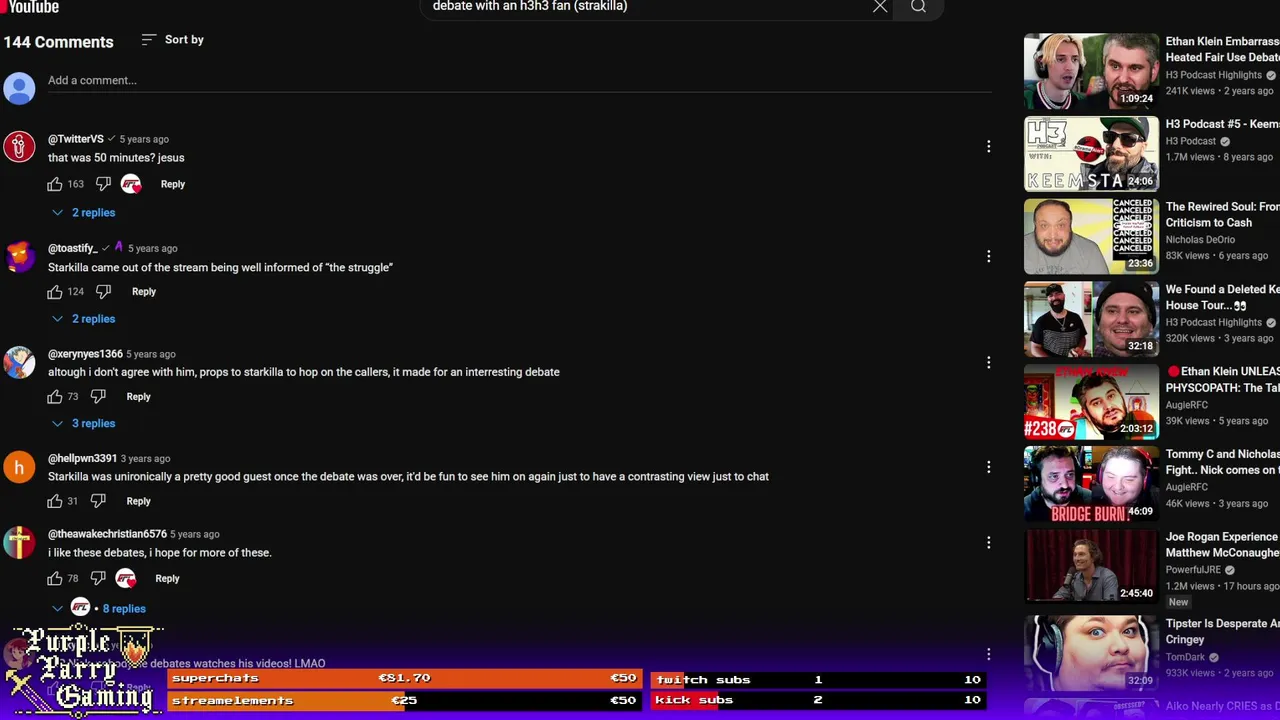The width and height of the screenshot is (1280, 720).
Task: Open @theawakechristian6576 channel name link
Action: click(107, 534)
